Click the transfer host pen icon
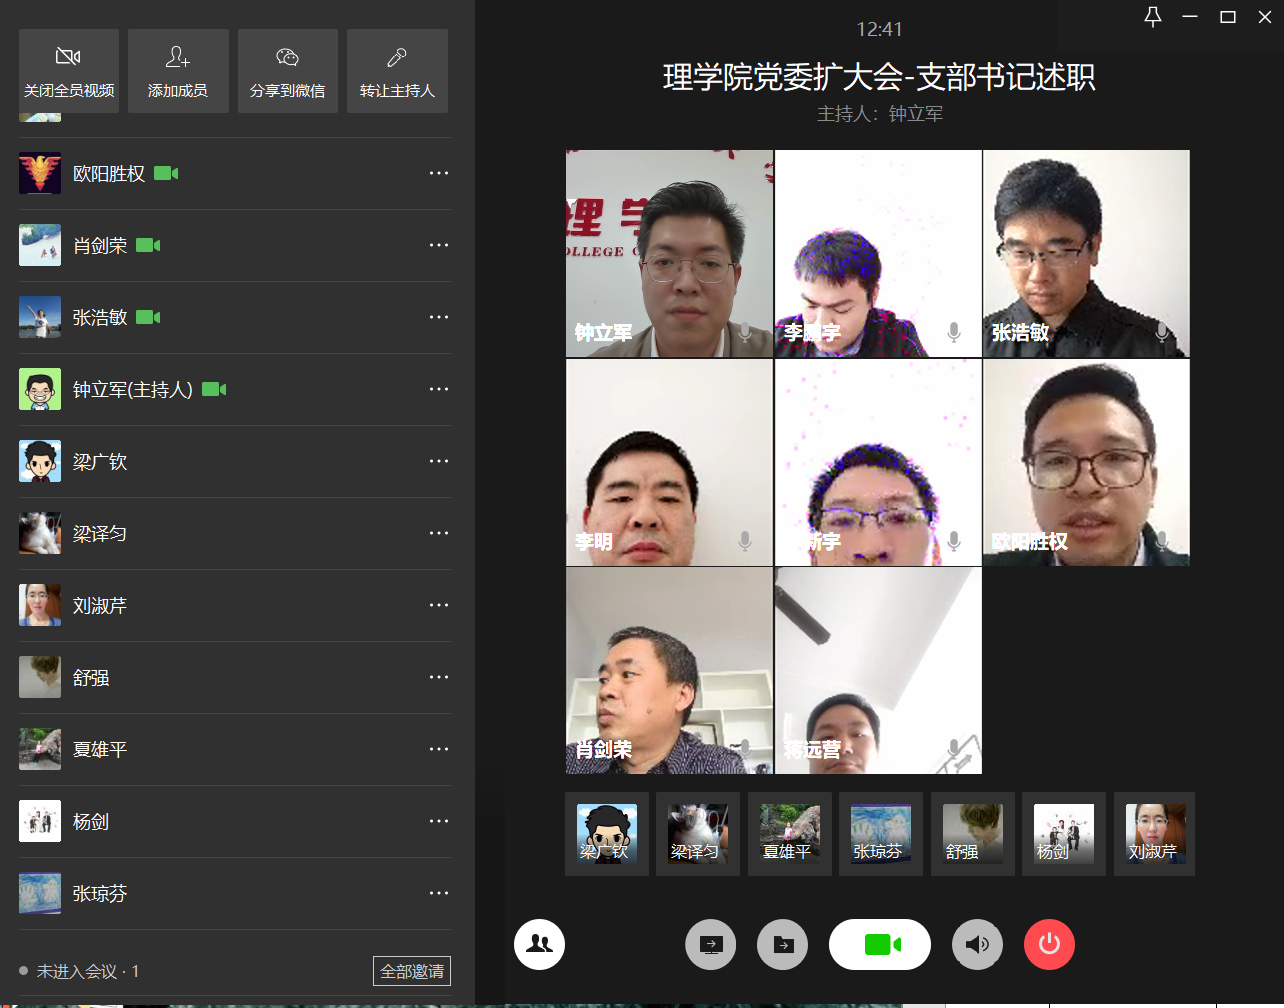 click(x=397, y=57)
